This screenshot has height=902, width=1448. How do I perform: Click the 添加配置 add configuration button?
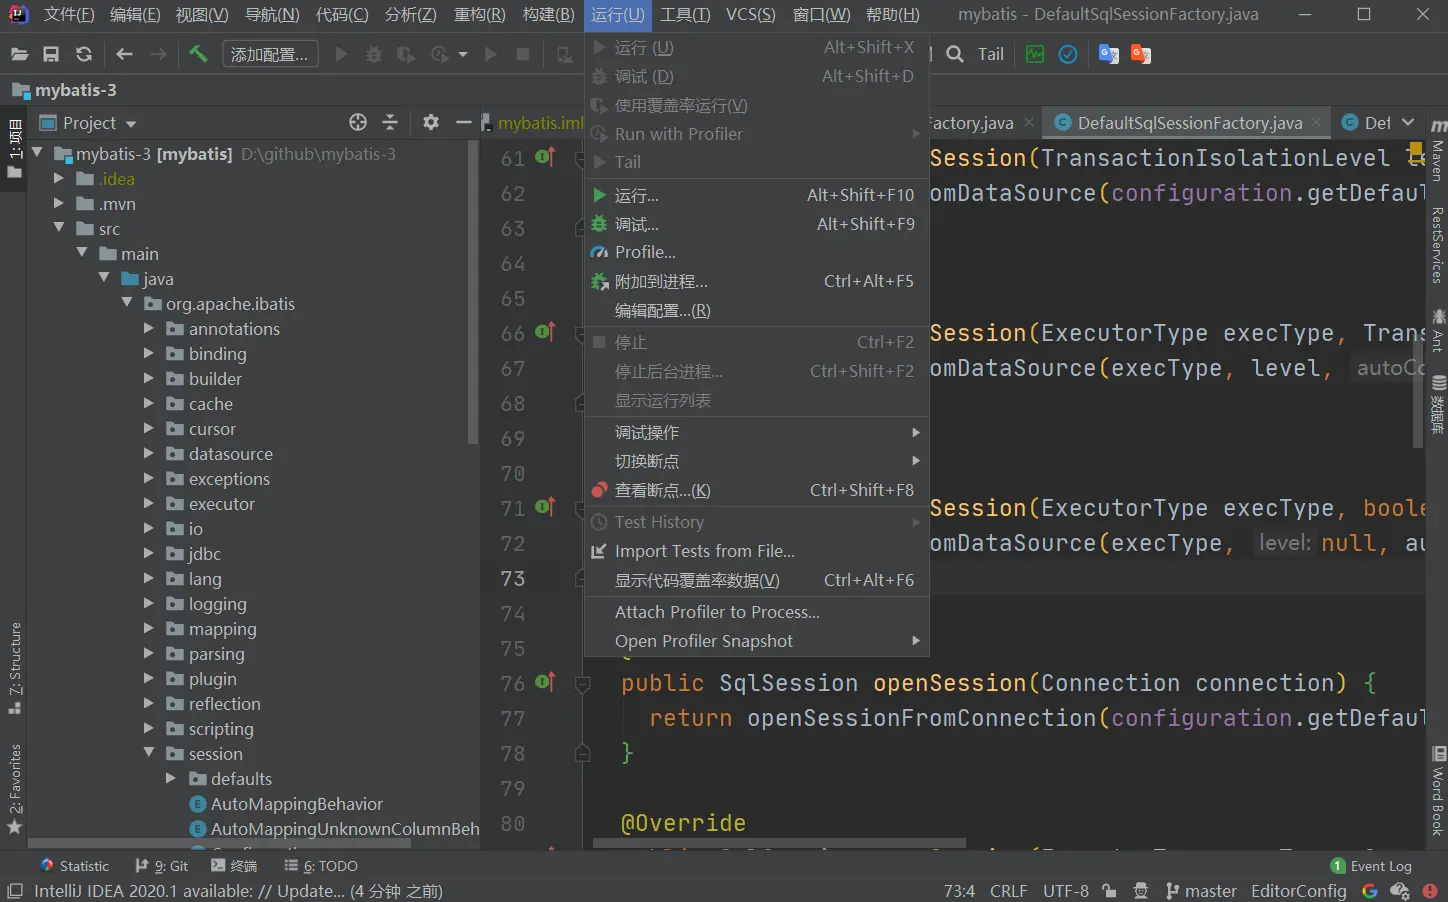point(270,54)
